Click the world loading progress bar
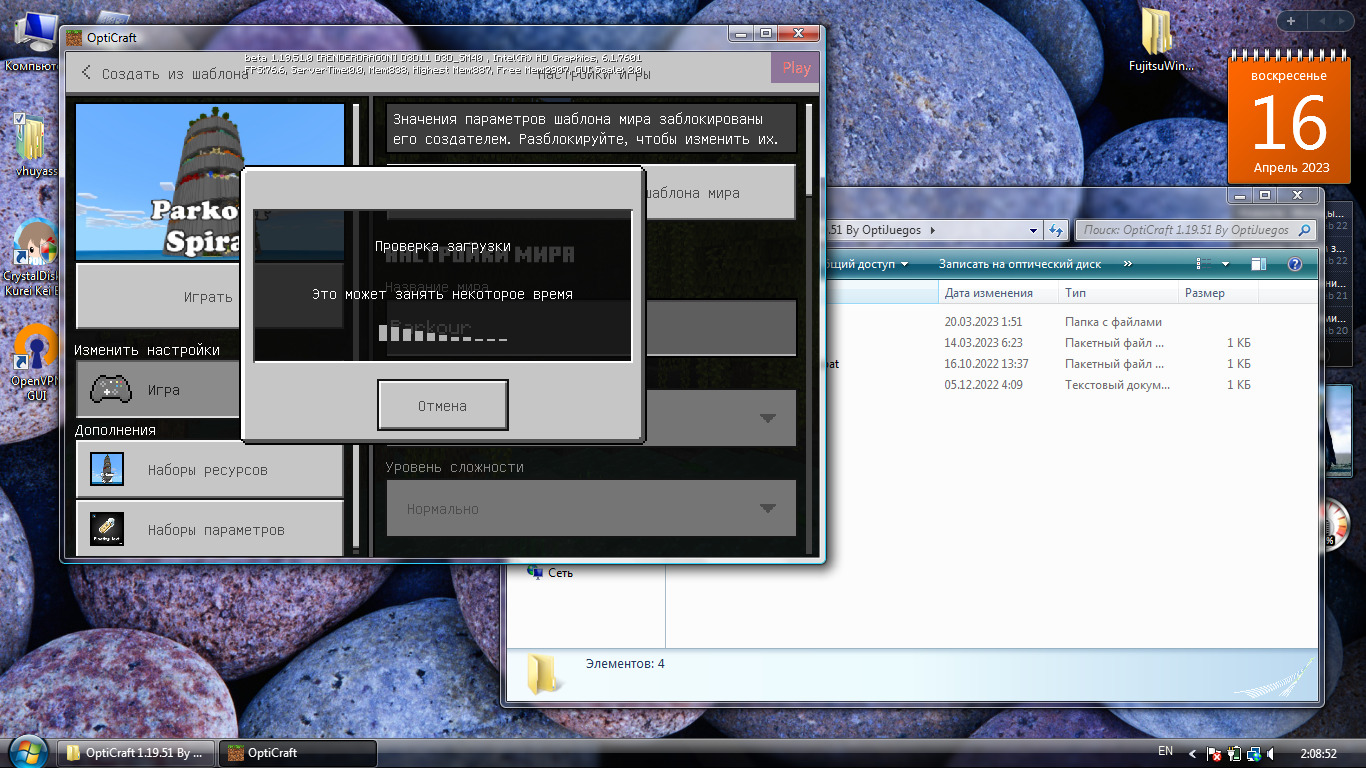This screenshot has height=768, width=1366. [443, 332]
